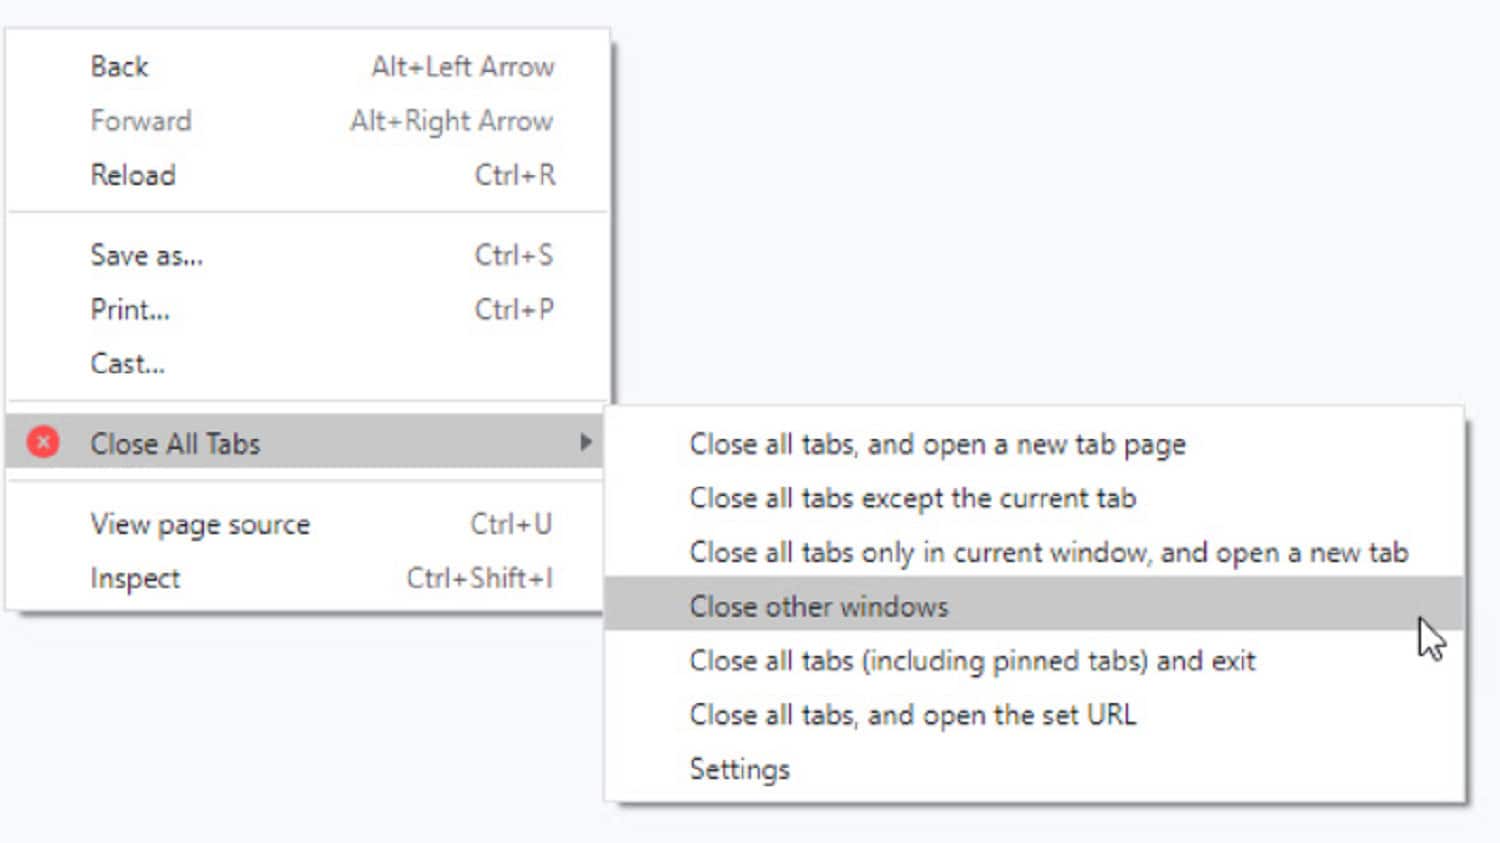The image size is (1500, 843).
Task: Open the Save as... option
Action: 147,255
